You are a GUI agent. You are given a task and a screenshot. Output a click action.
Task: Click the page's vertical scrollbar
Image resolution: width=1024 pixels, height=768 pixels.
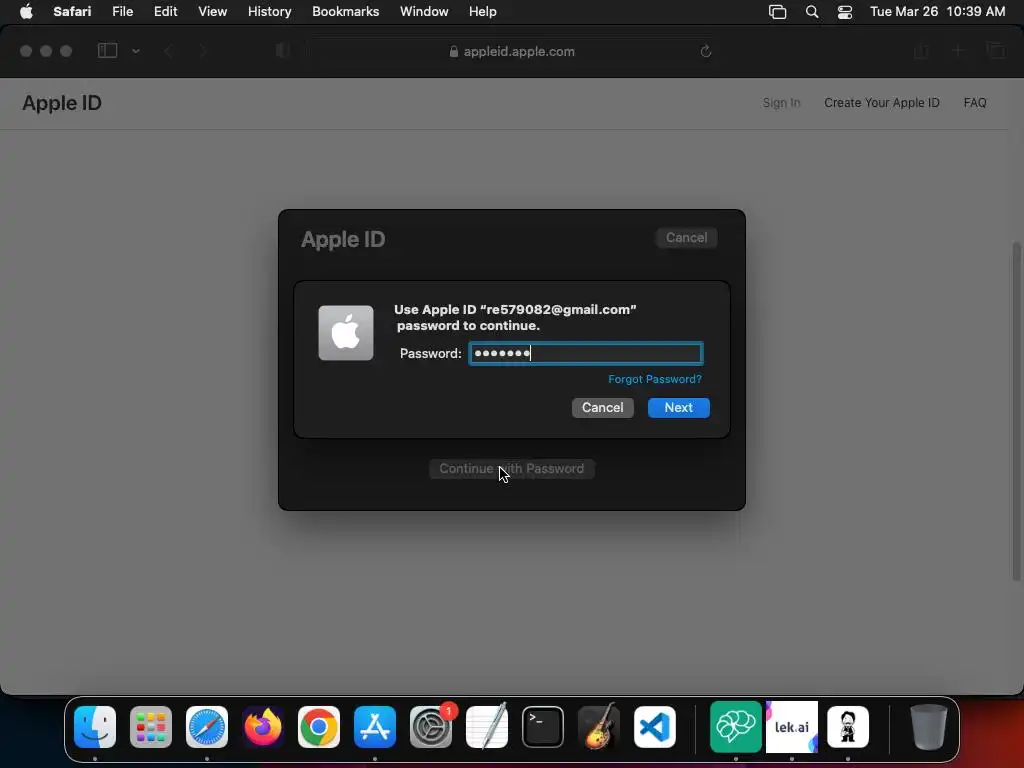tap(1016, 411)
